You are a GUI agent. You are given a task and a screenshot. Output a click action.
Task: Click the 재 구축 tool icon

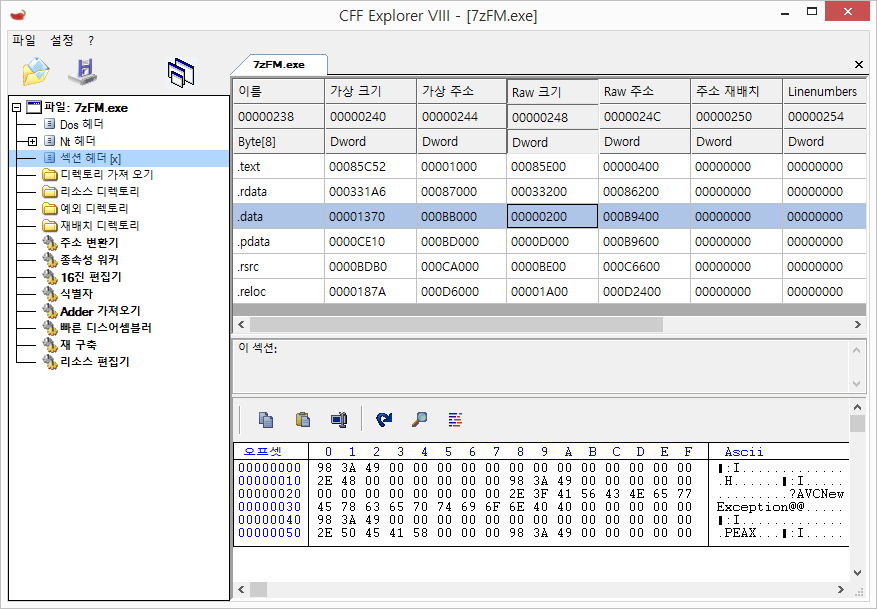click(50, 345)
